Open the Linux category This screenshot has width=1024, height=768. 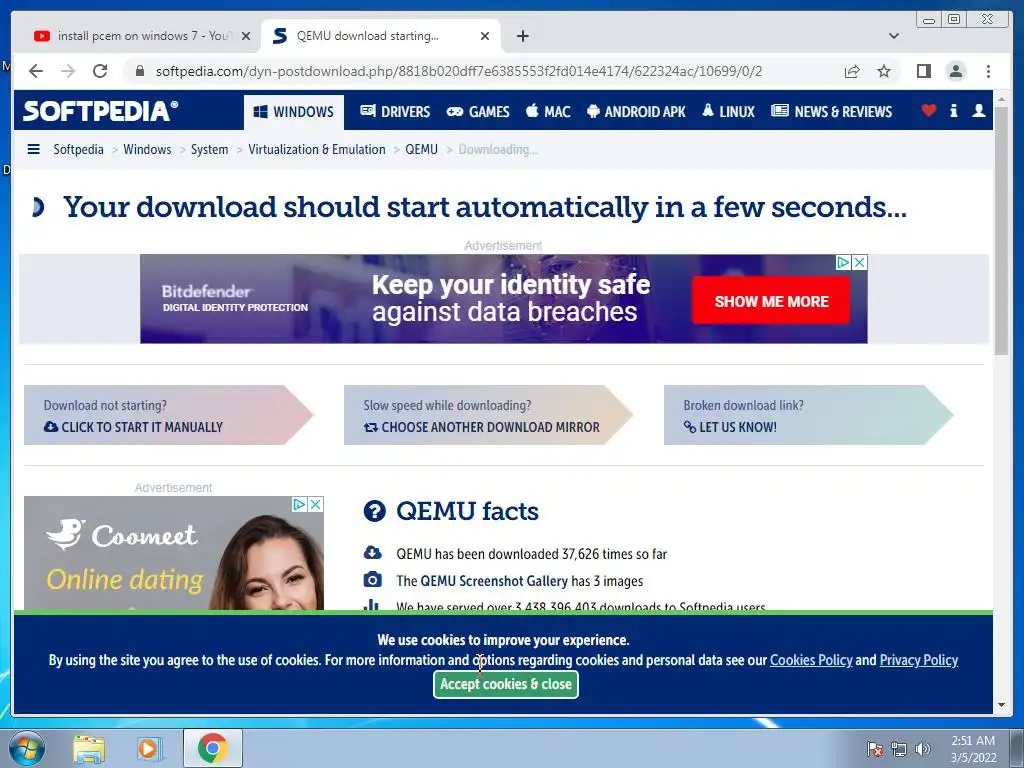(728, 112)
